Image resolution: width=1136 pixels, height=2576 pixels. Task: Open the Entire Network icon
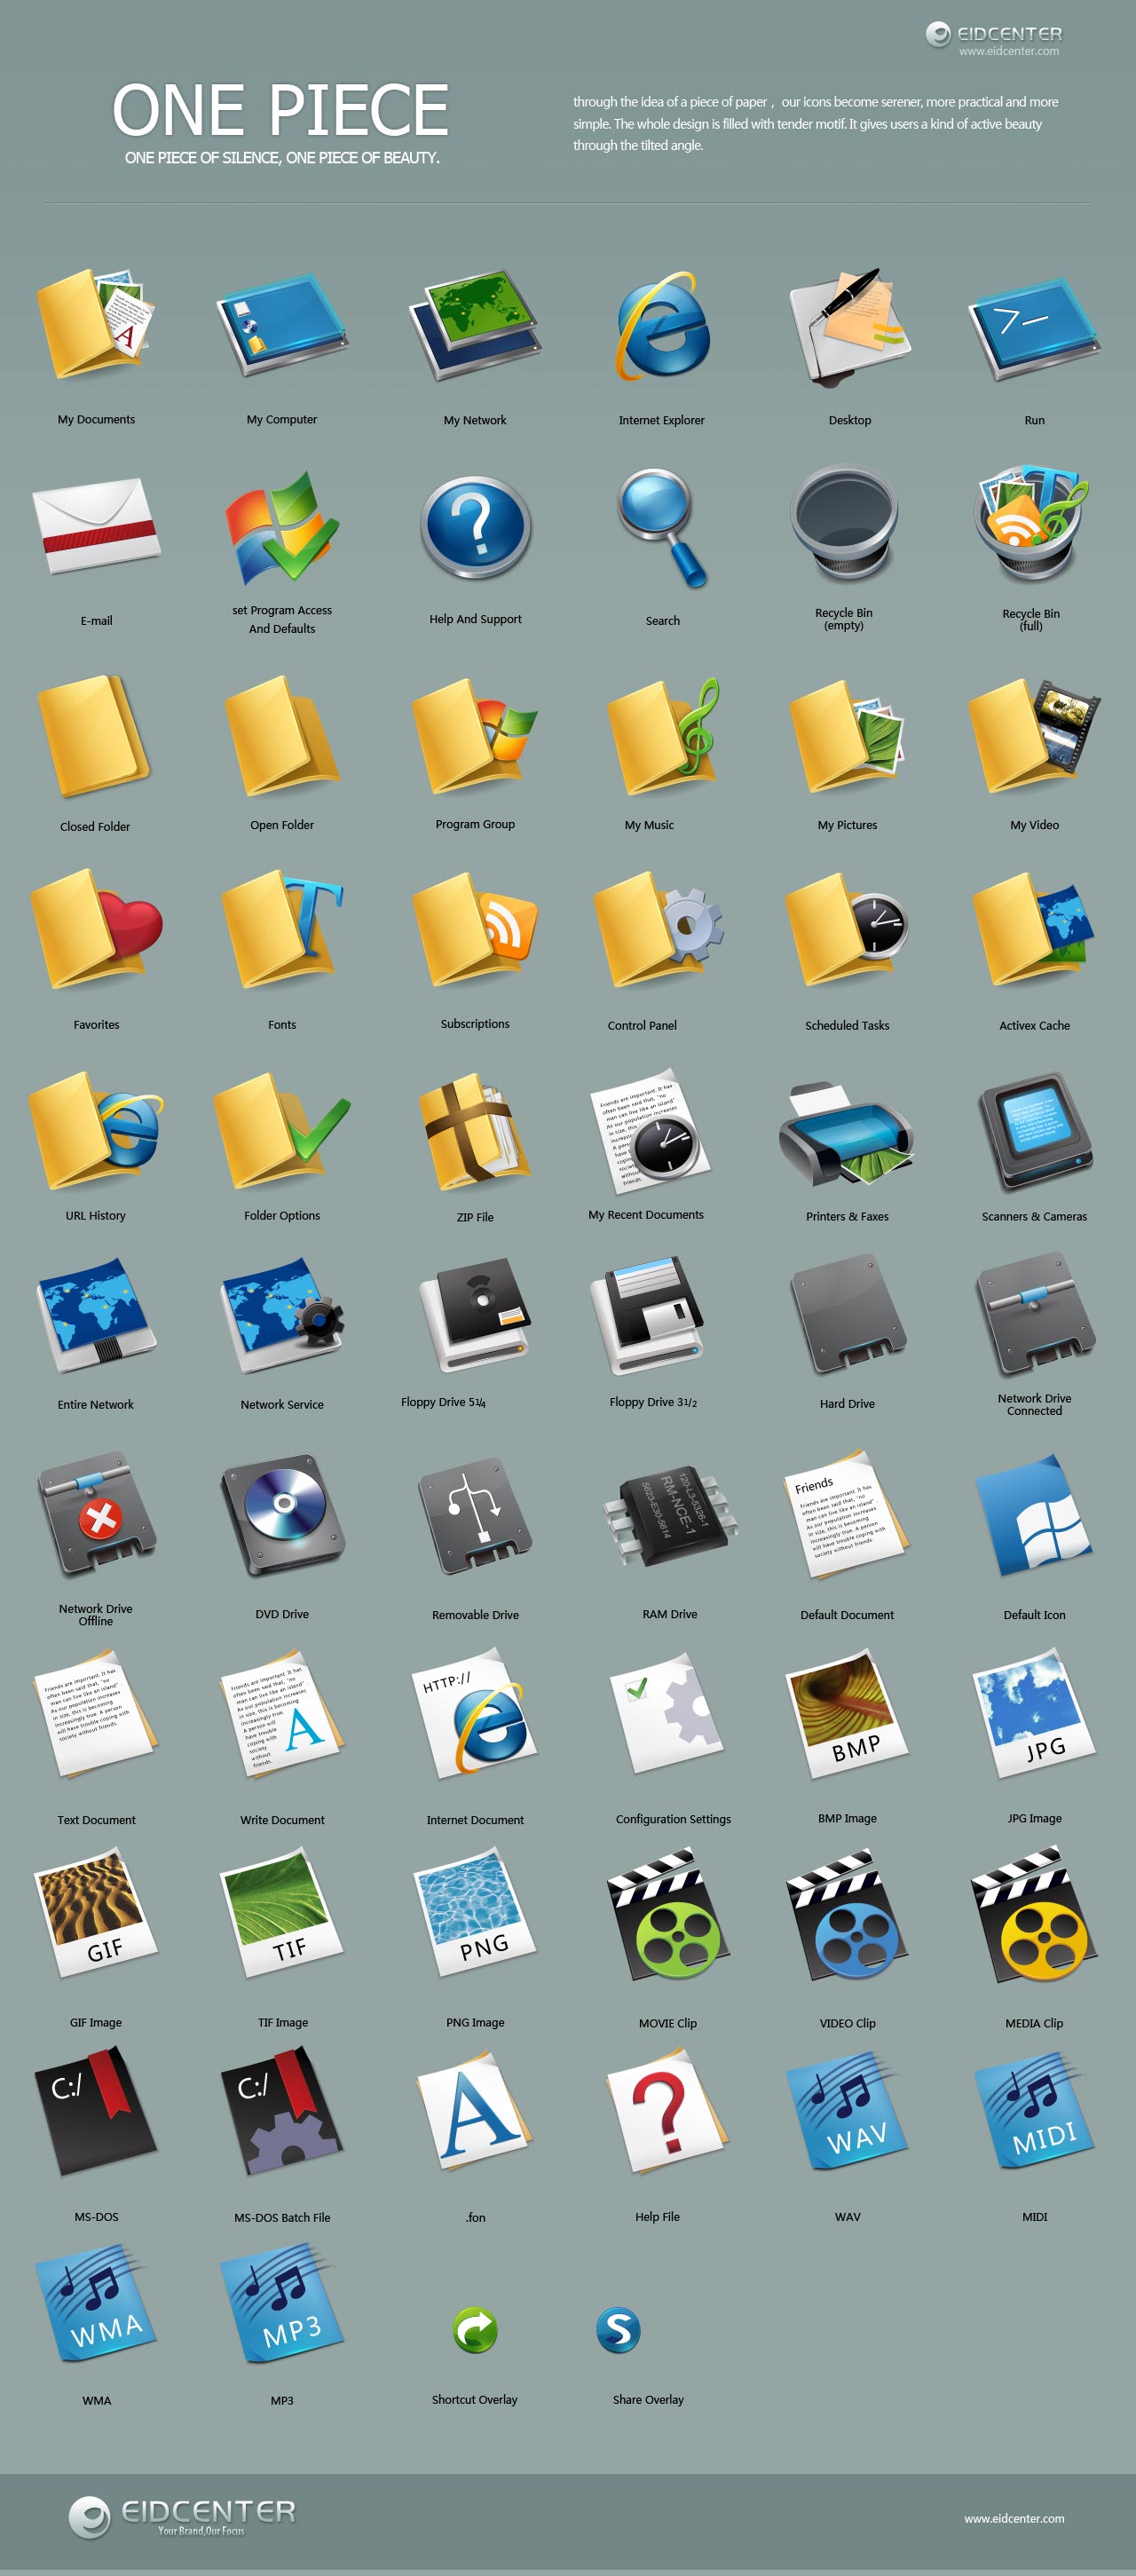click(96, 1316)
